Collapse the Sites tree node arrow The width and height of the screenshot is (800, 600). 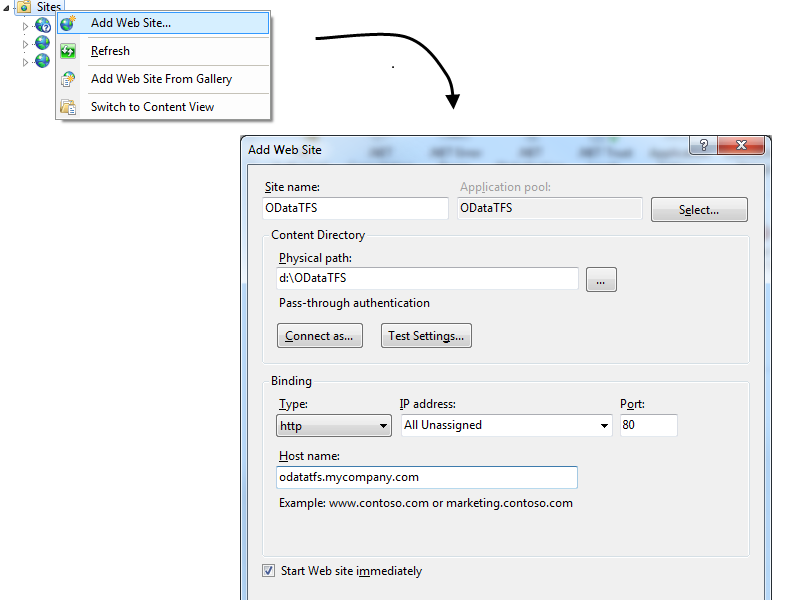pos(8,8)
